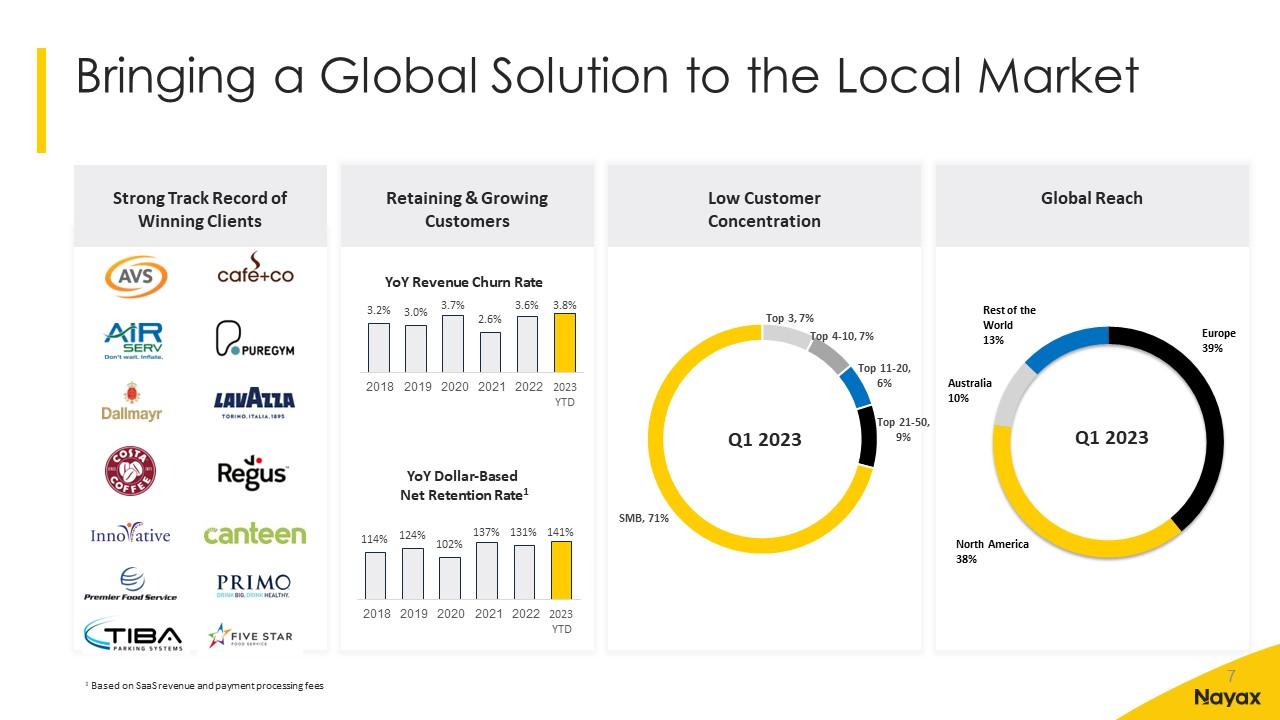Image resolution: width=1280 pixels, height=720 pixels.
Task: Click the dark gray Top 4-10 donut segment
Action: 829,354
